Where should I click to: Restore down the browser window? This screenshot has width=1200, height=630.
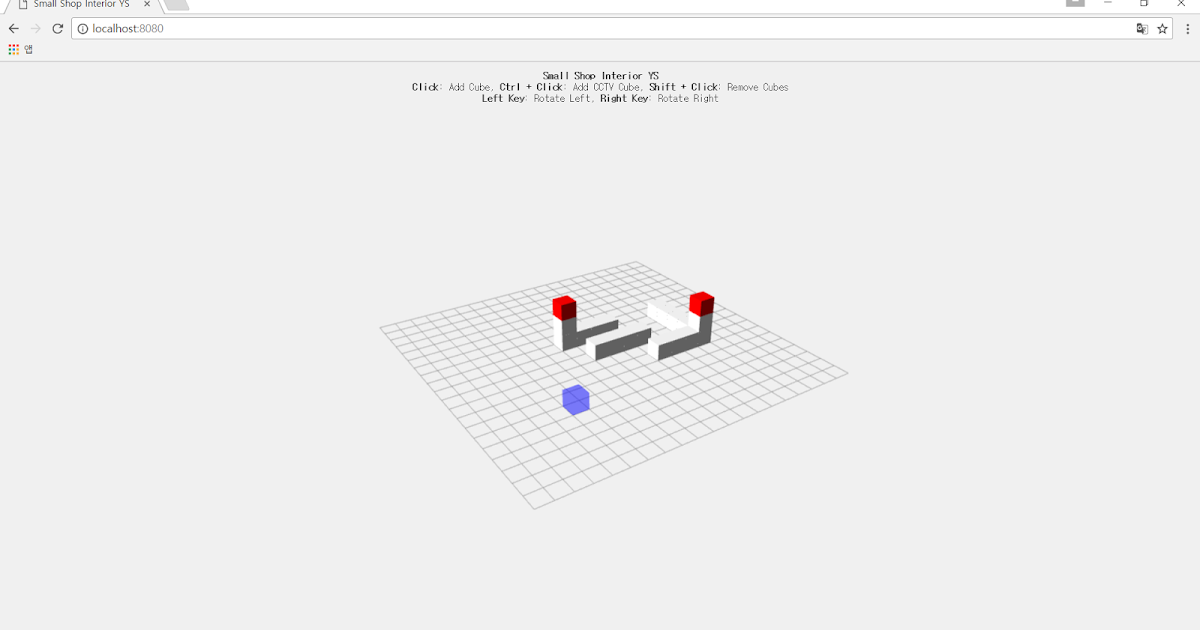click(1144, 3)
